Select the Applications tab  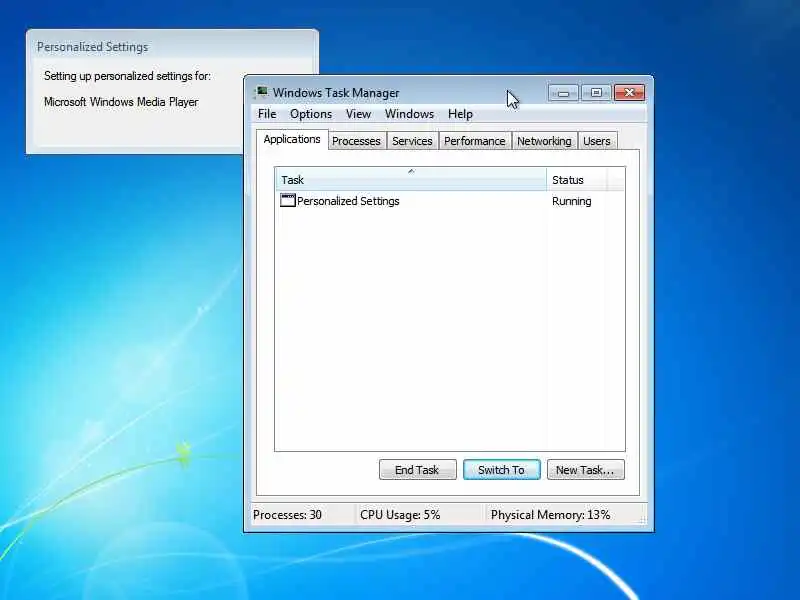(292, 139)
